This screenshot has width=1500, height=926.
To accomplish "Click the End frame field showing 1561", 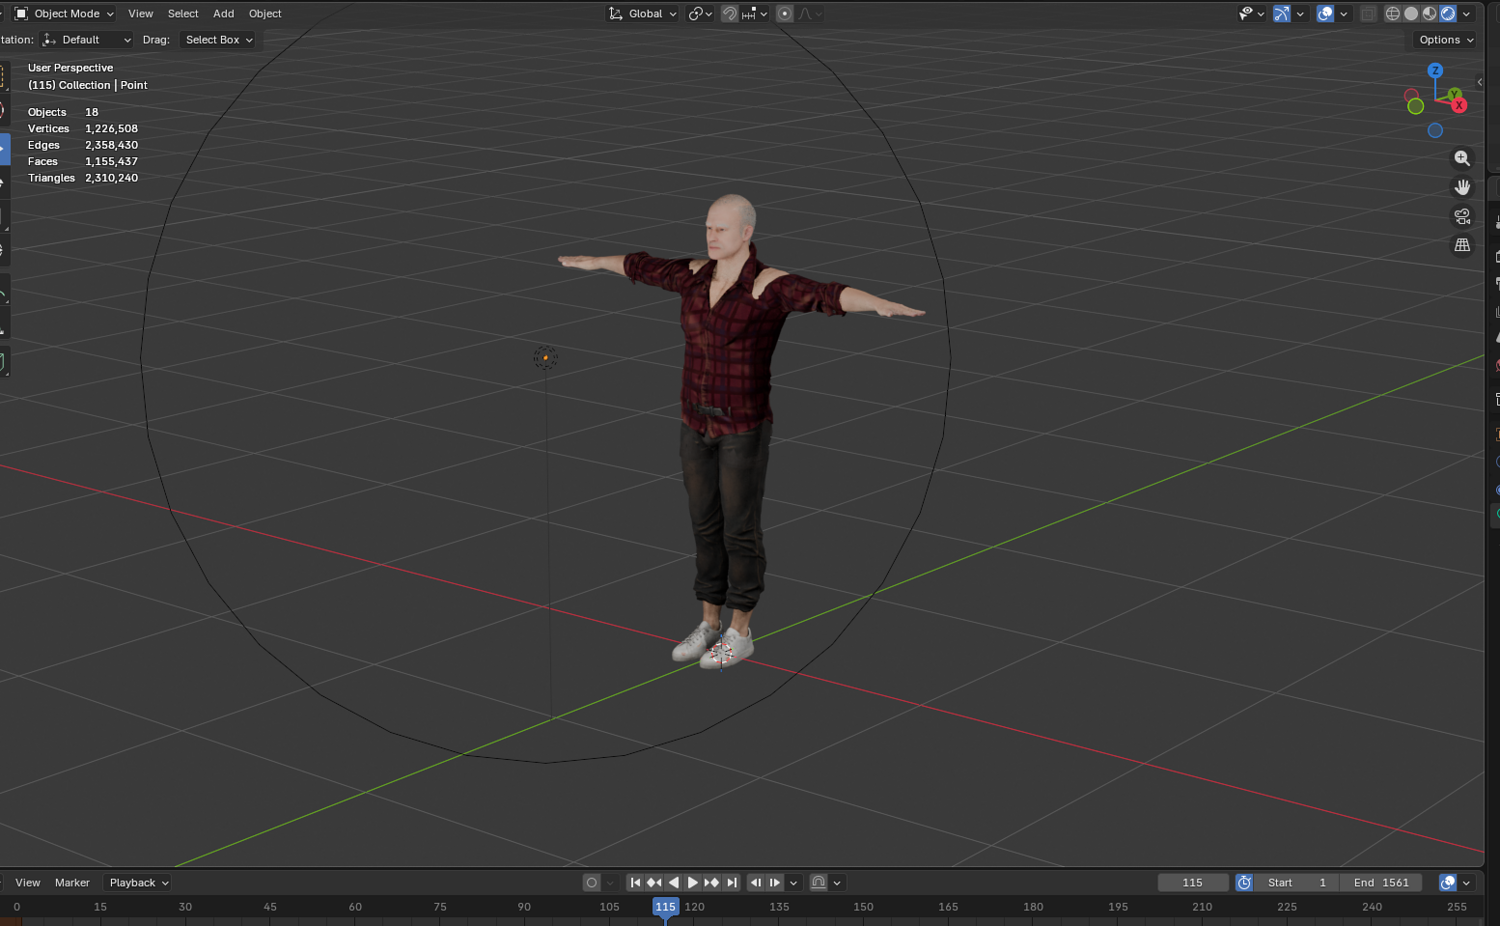I will [1381, 883].
